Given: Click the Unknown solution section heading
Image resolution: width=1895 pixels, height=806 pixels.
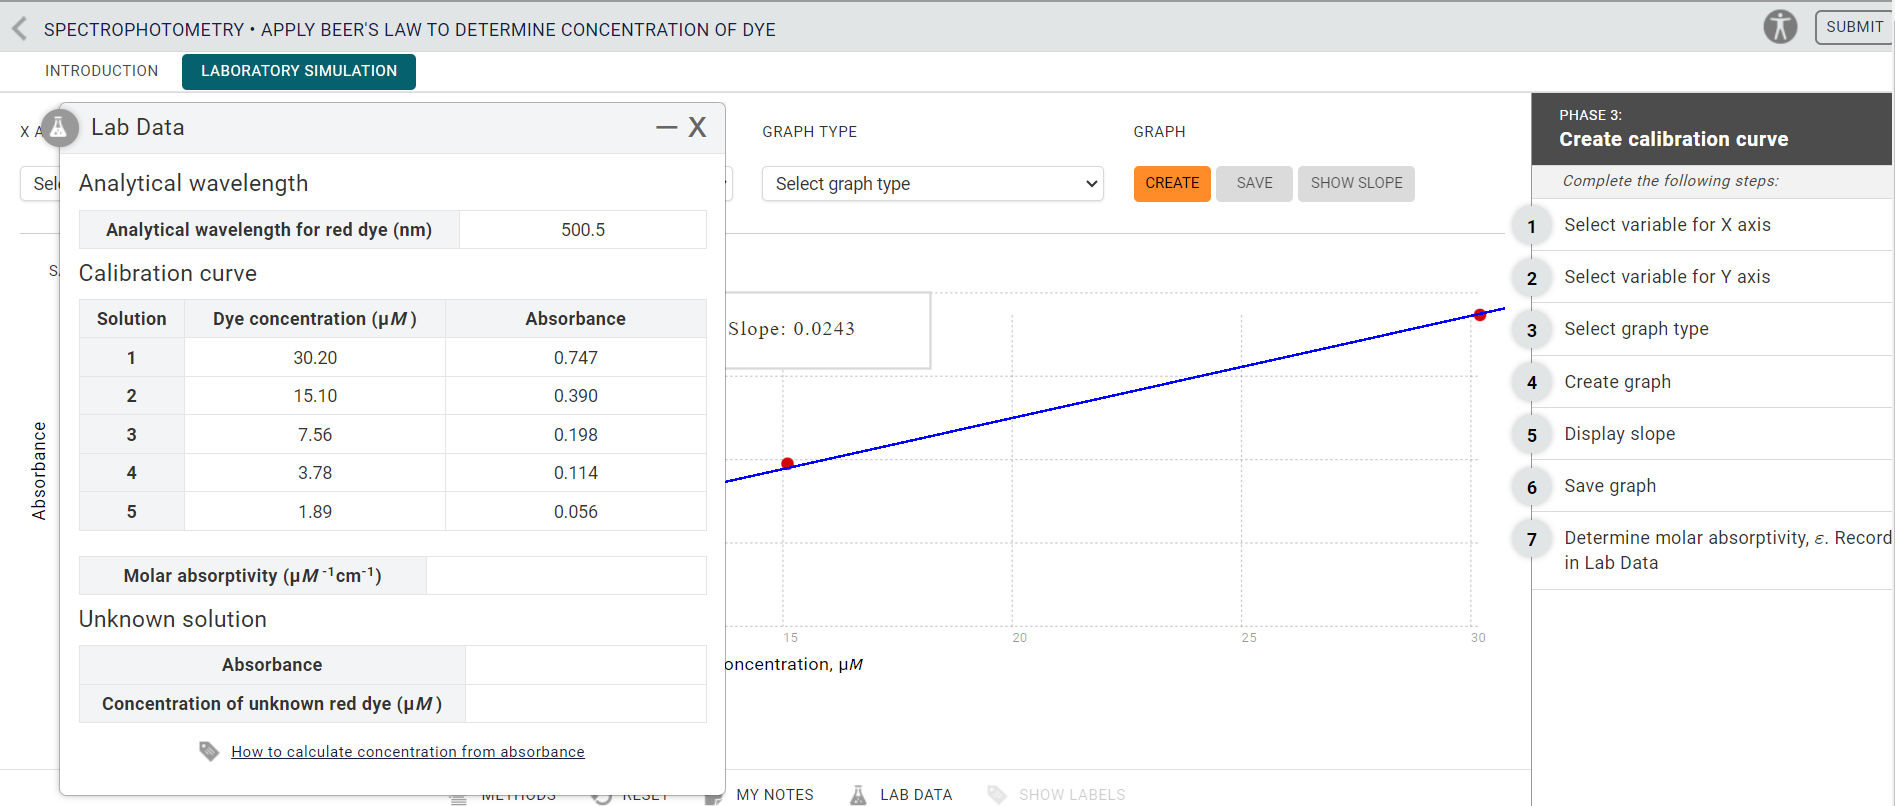Looking at the screenshot, I should point(173,620).
